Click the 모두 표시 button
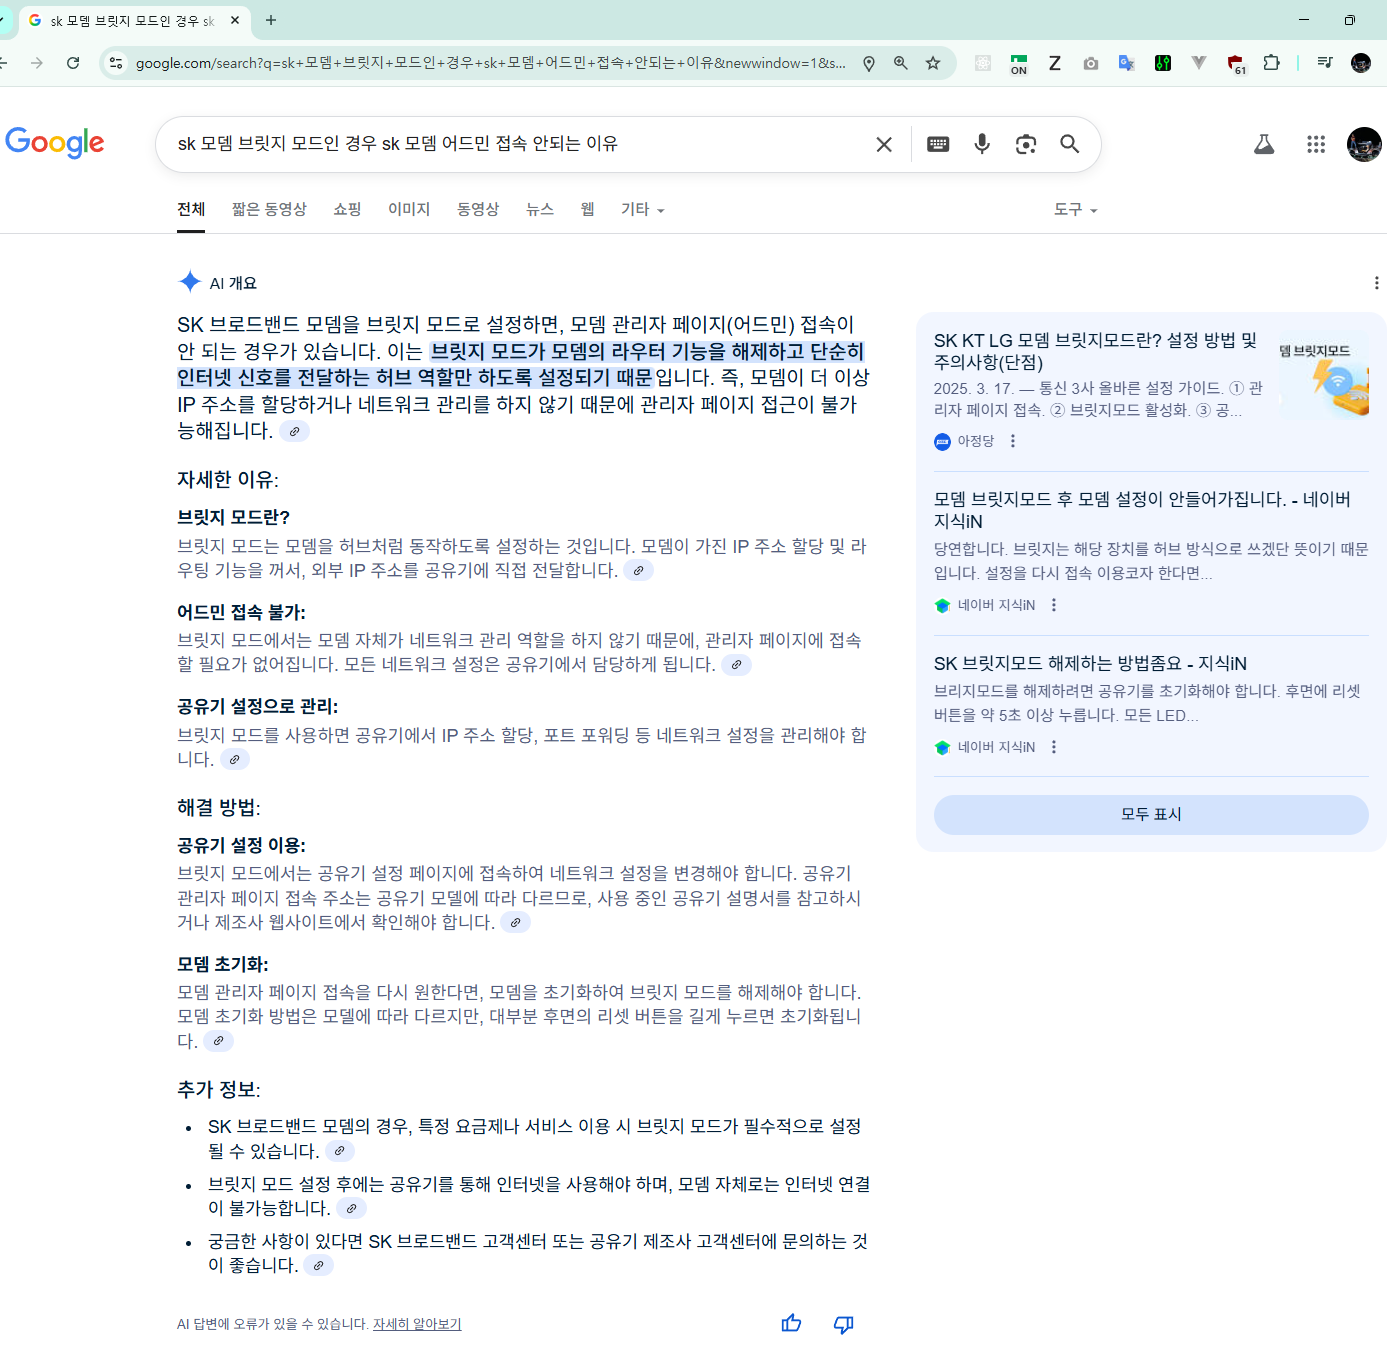The height and width of the screenshot is (1371, 1387). [1151, 814]
